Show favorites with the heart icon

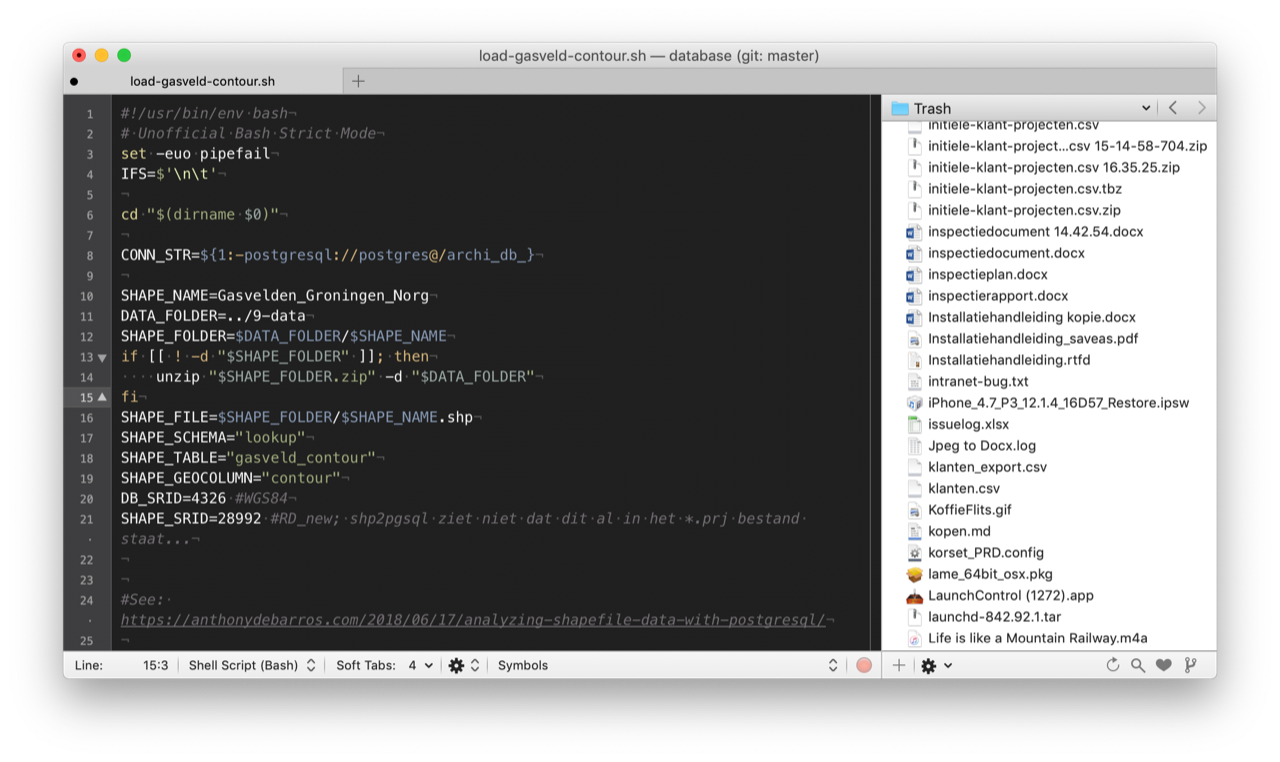click(x=1164, y=665)
